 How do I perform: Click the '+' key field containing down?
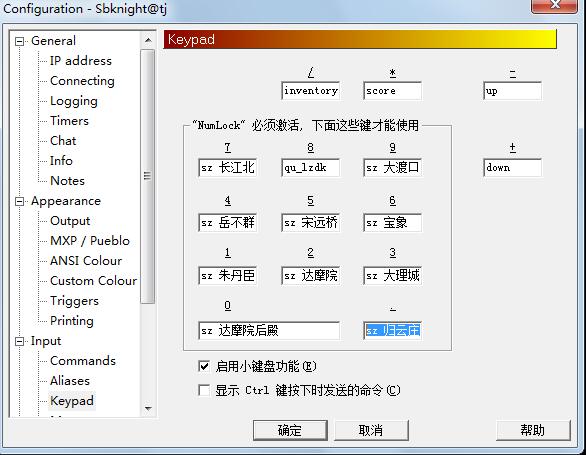pos(512,167)
